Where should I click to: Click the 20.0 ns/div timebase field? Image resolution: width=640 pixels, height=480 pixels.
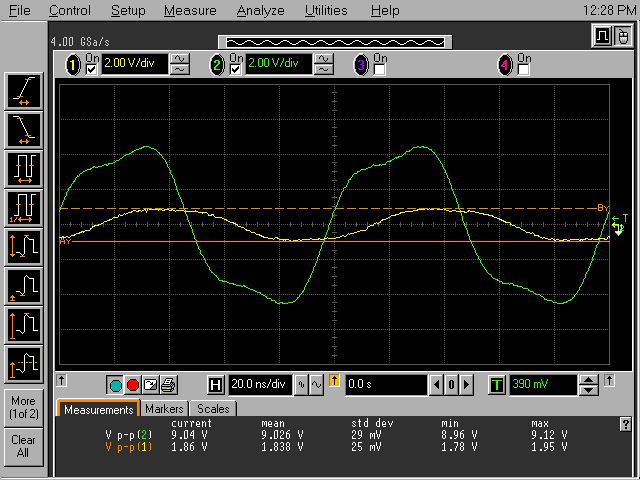click(260, 385)
